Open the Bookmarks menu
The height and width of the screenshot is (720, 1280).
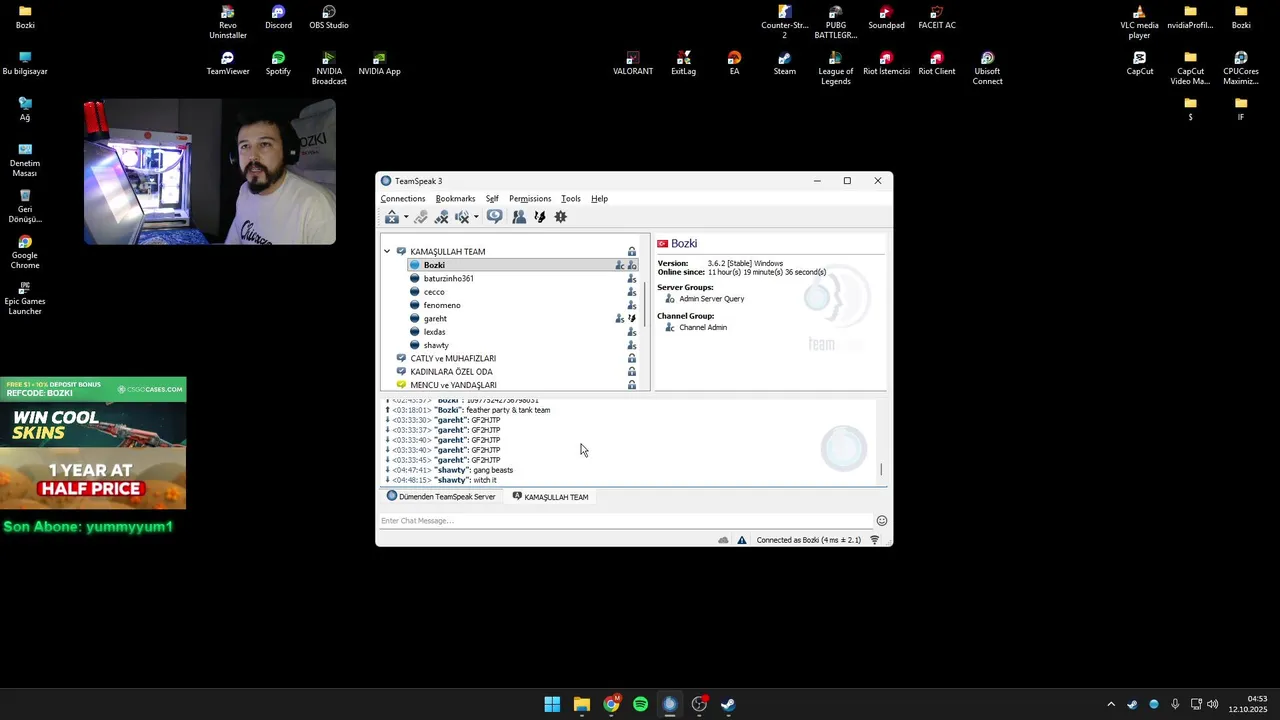point(455,199)
